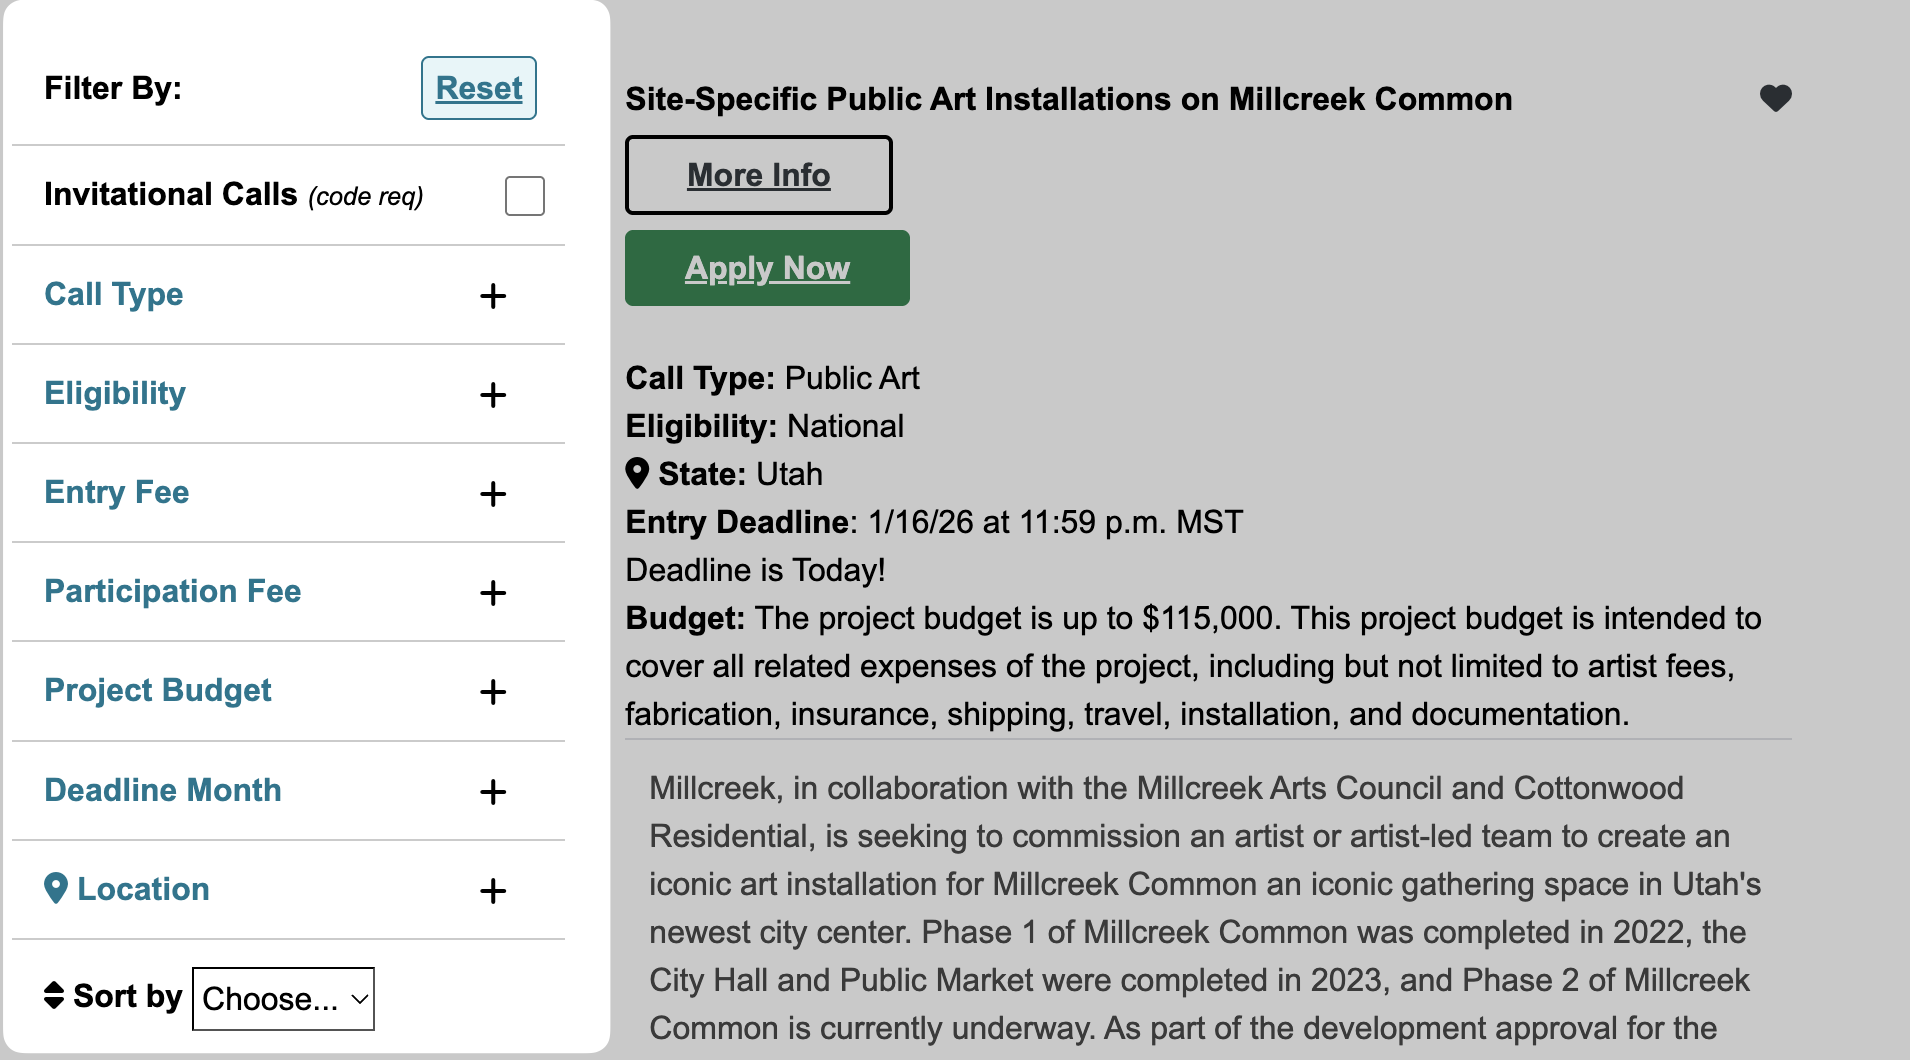Click the green Apply Now button
Image resolution: width=1910 pixels, height=1060 pixels.
tap(767, 268)
